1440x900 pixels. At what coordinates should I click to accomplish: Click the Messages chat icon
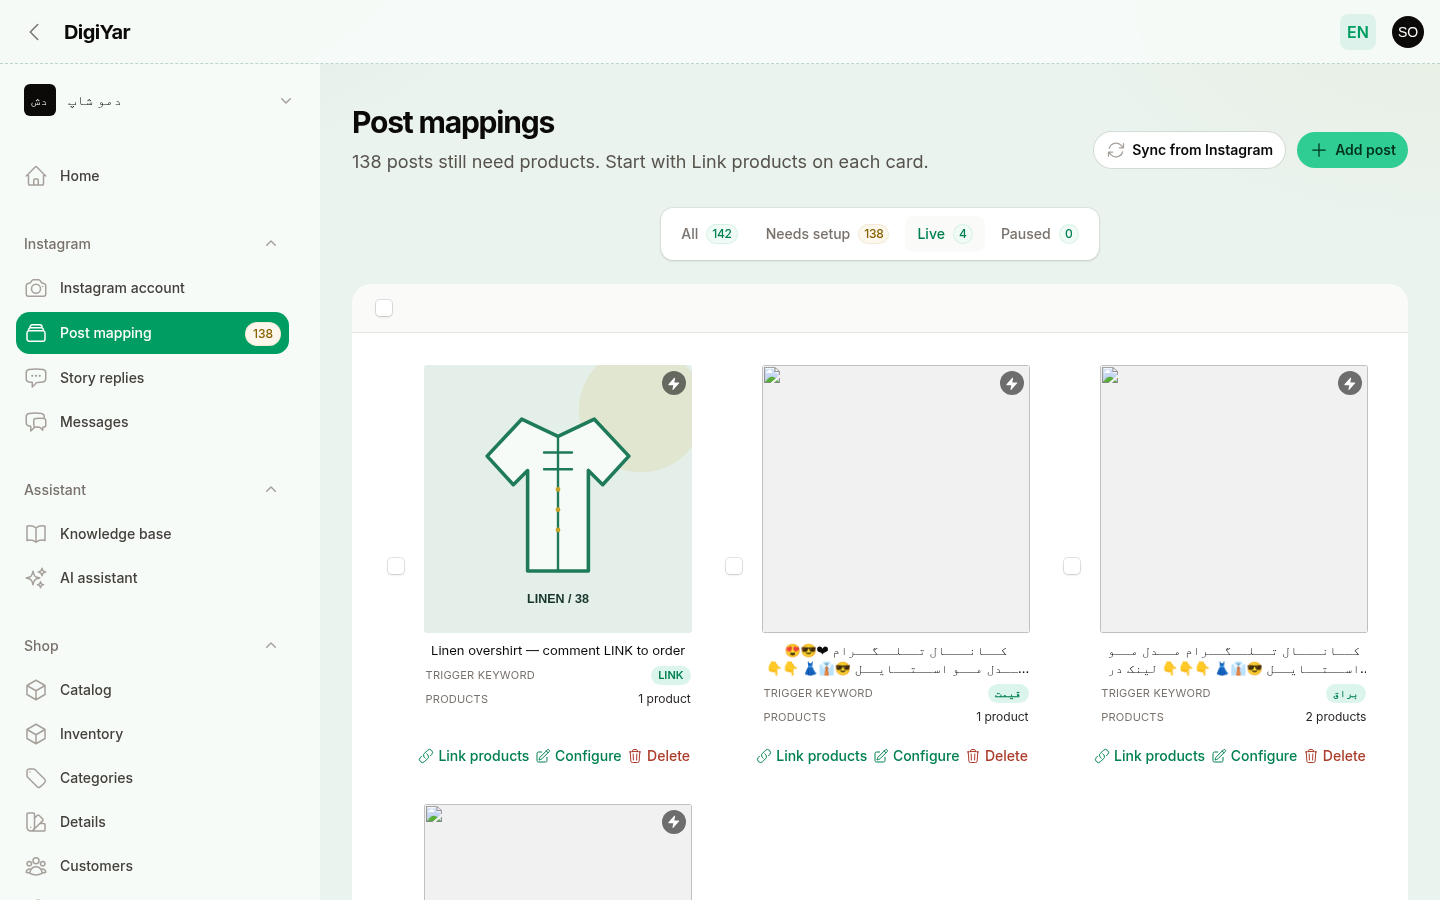(x=36, y=422)
